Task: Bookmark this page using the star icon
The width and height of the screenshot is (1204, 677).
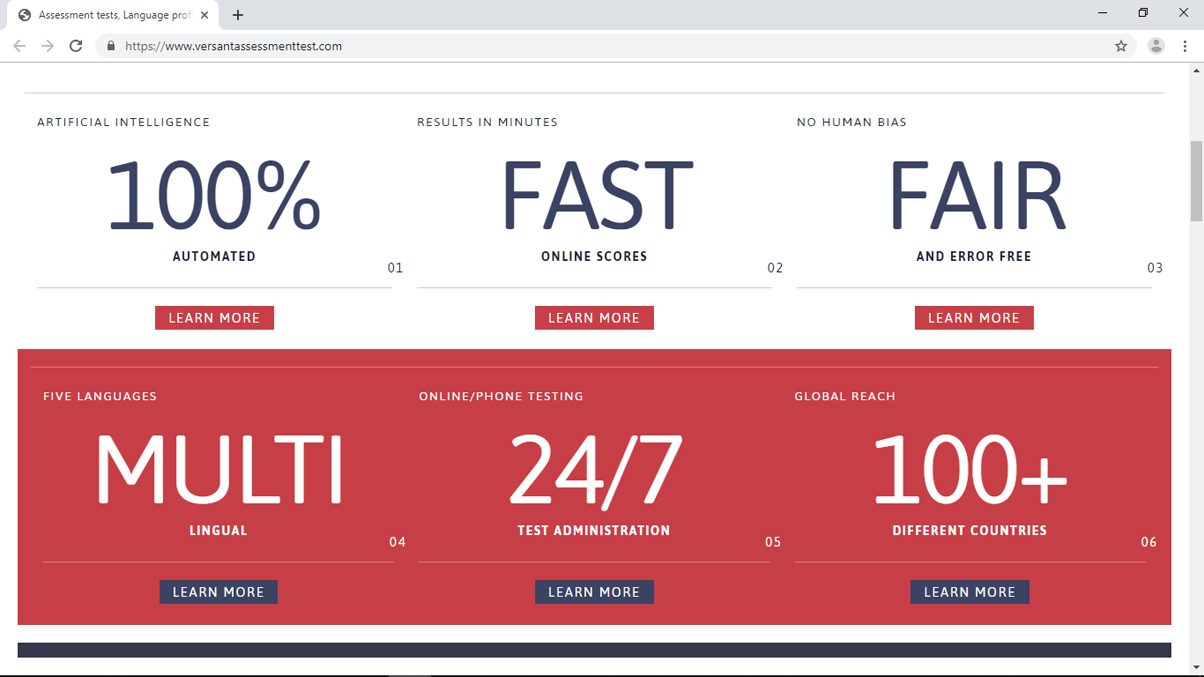Action: 1120,46
